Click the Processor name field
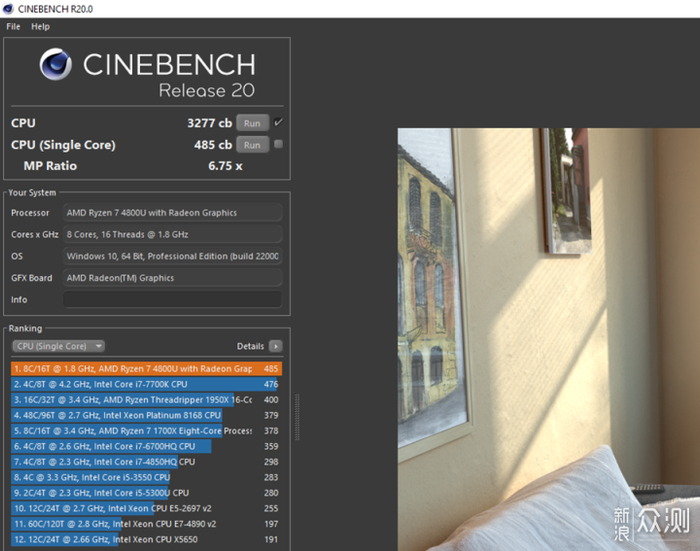The height and width of the screenshot is (551, 700). coord(172,213)
